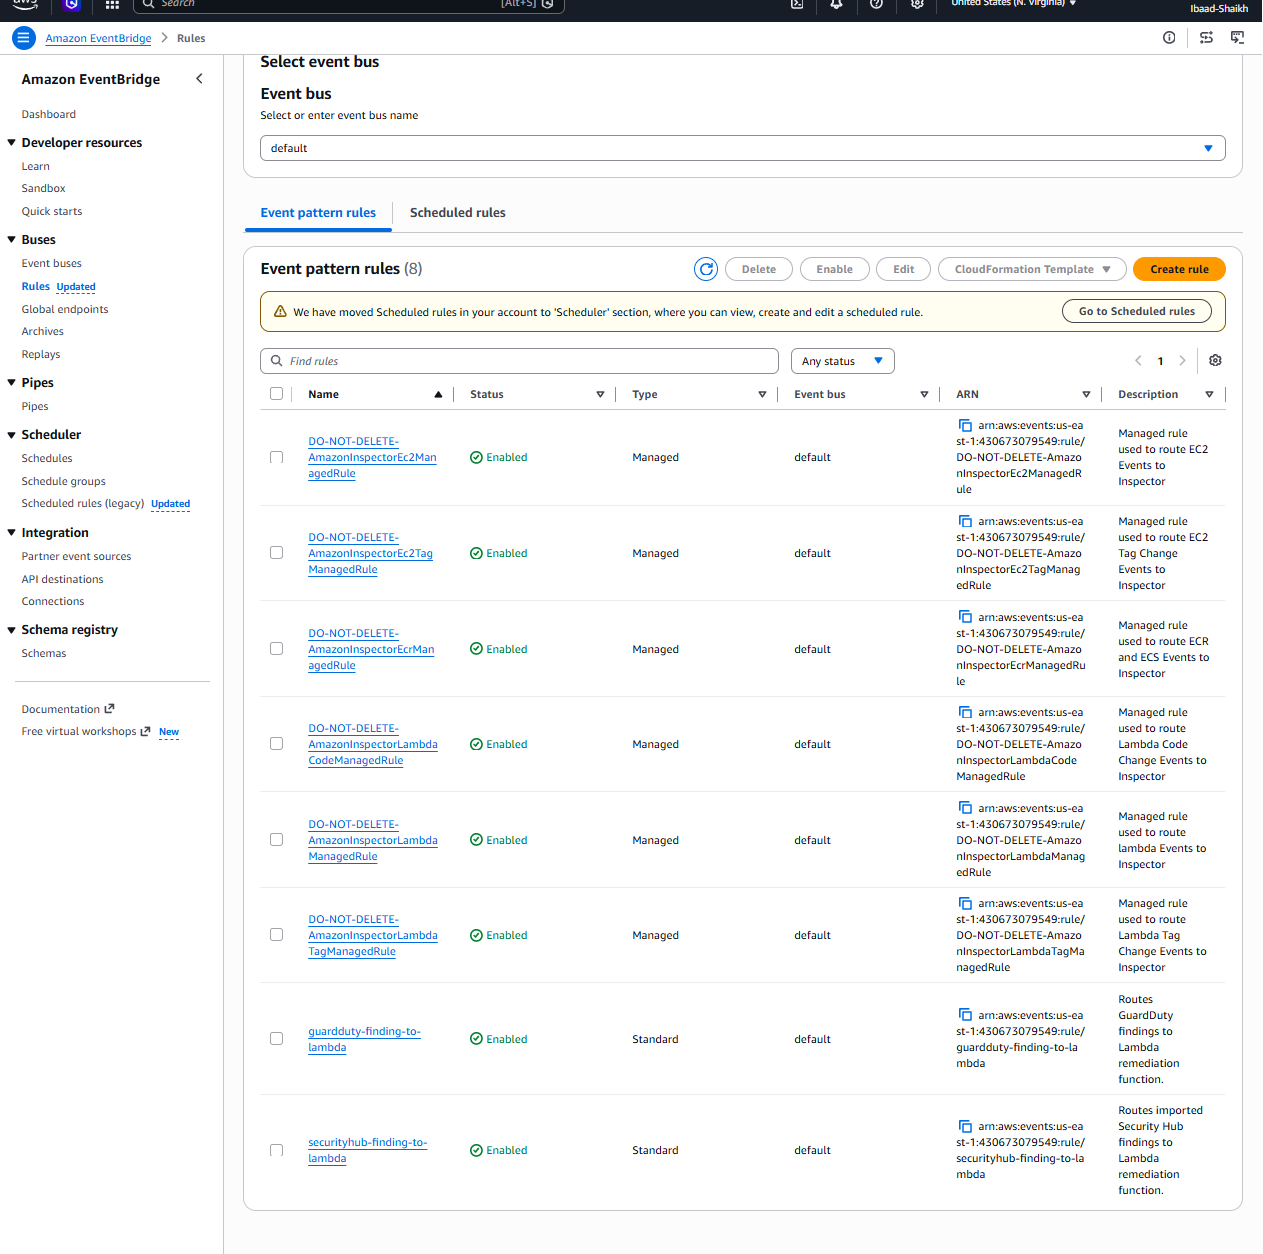Click the Enable button
1263x1254 pixels.
coord(834,269)
